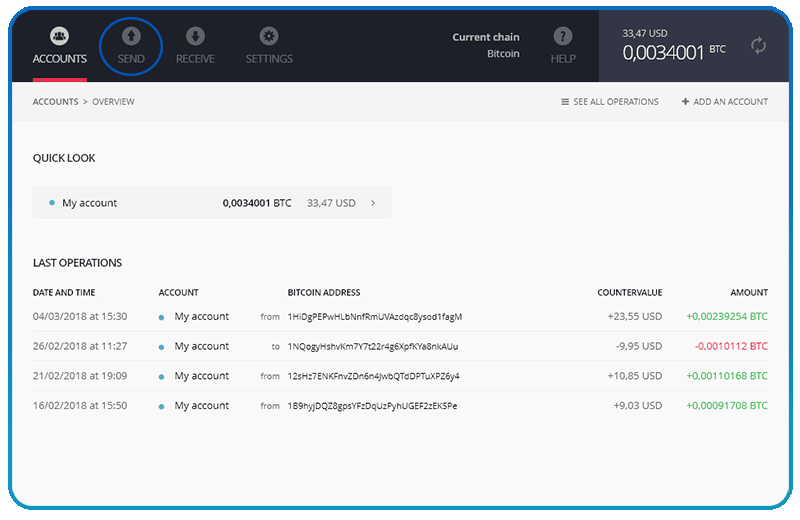This screenshot has width=800, height=520.
Task: Click the +0,00091708 BTC amount
Action: pyautogui.click(x=727, y=405)
